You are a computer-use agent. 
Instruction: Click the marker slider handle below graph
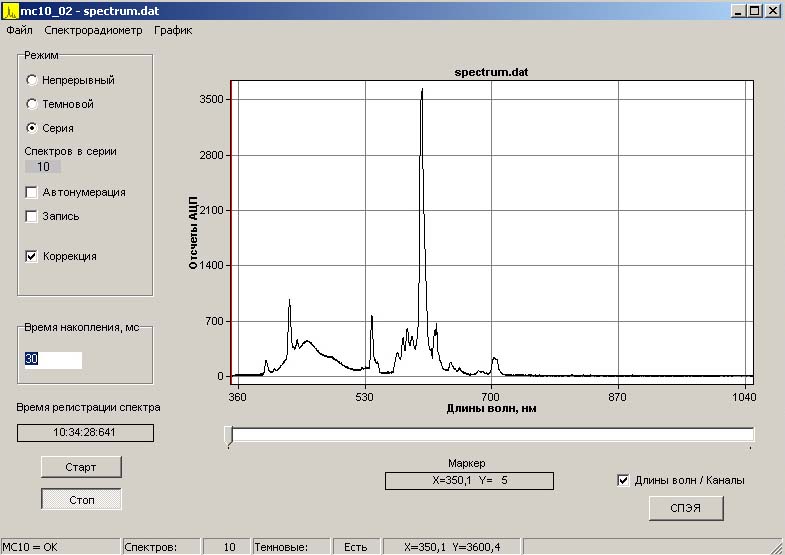point(230,434)
